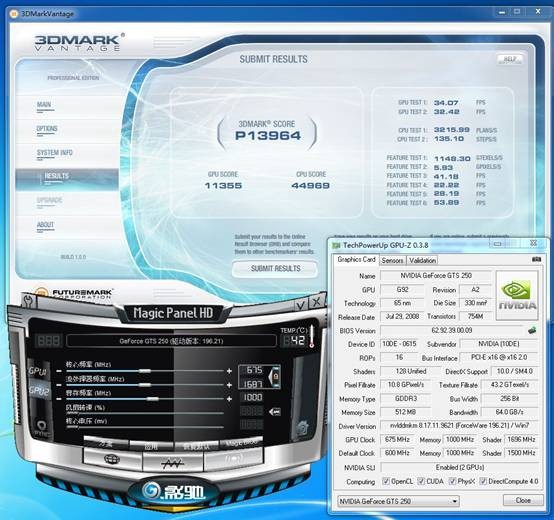This screenshot has height=520, width=554.
Task: Click the home icon in Magic Panel
Action: pyautogui.click(x=302, y=428)
